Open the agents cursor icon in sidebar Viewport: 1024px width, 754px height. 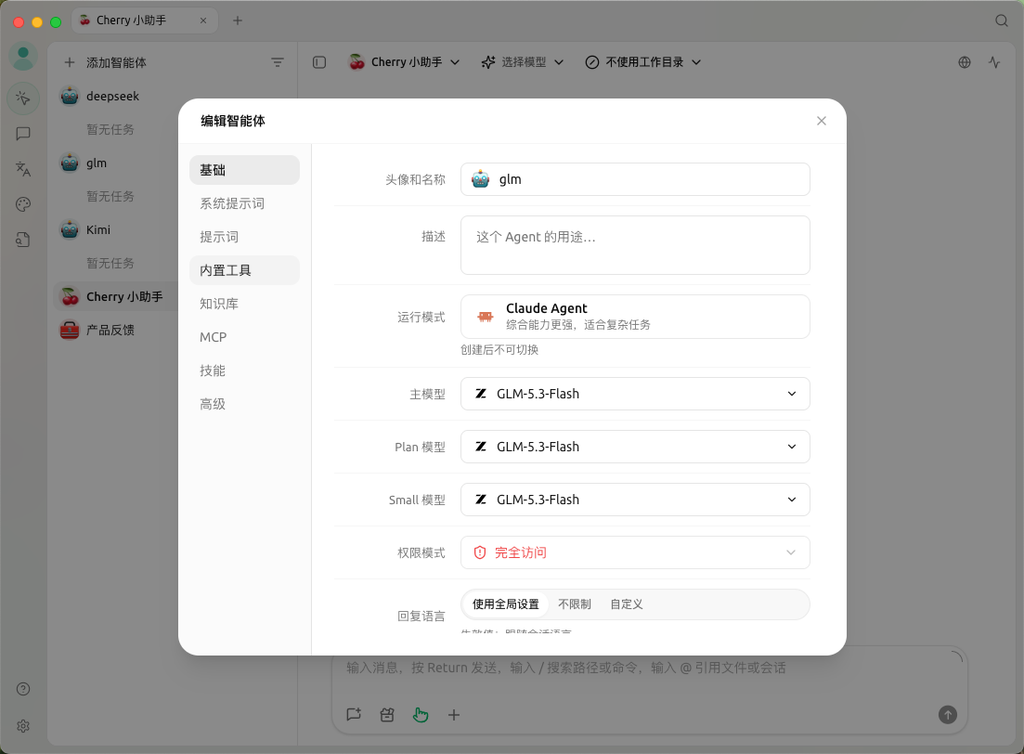(x=24, y=99)
